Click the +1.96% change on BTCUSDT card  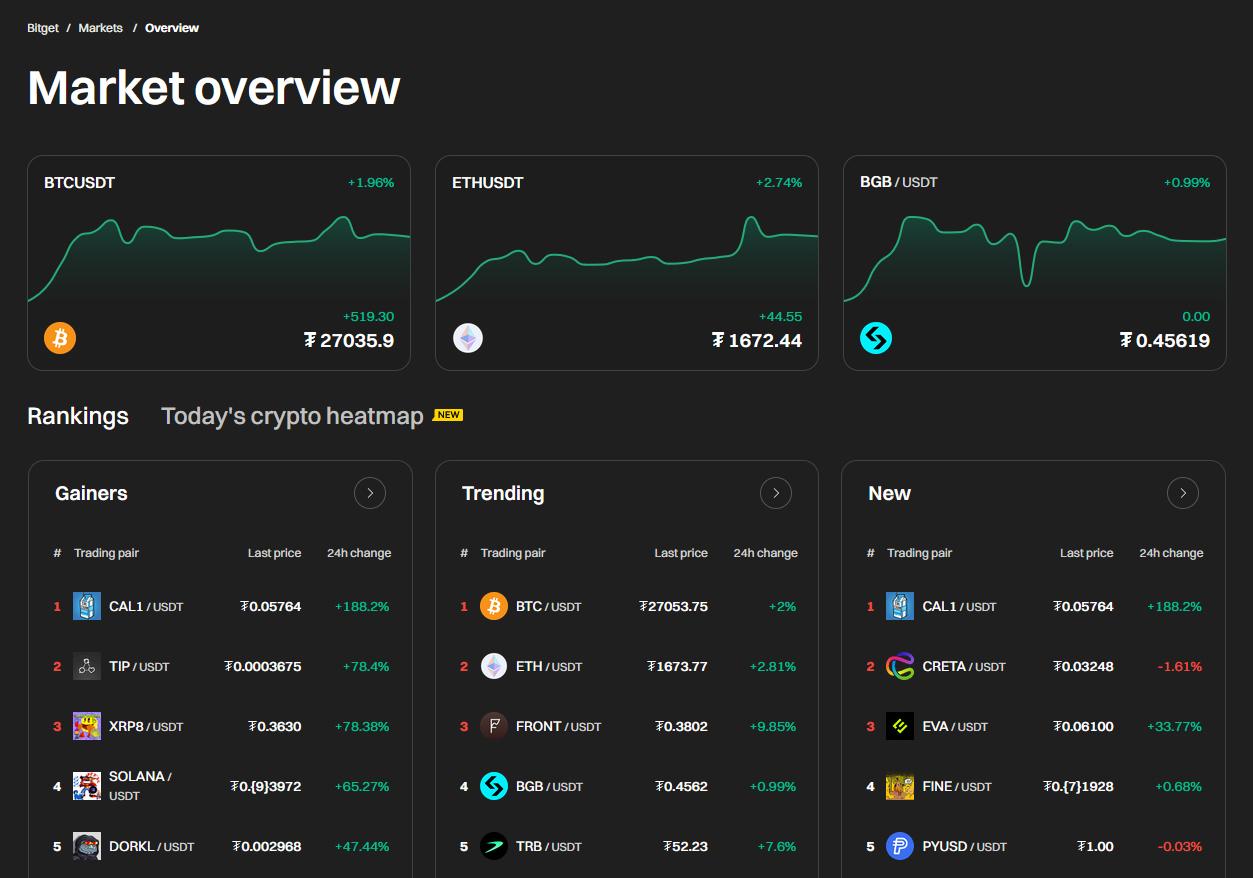click(x=371, y=182)
